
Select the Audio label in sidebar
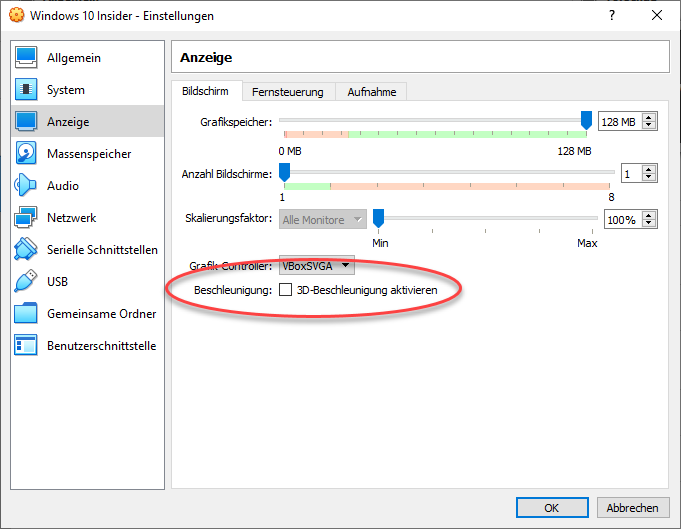[x=63, y=186]
